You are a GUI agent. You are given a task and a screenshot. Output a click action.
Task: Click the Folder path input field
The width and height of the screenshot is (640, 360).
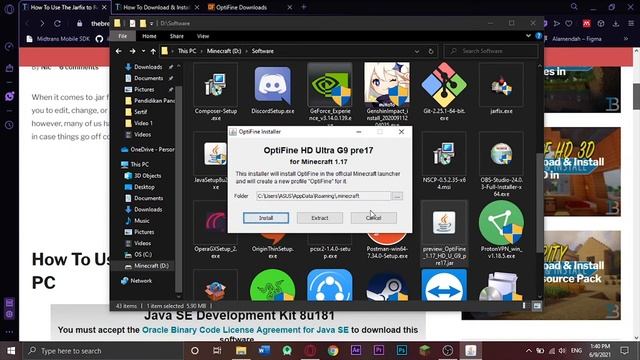tap(323, 196)
